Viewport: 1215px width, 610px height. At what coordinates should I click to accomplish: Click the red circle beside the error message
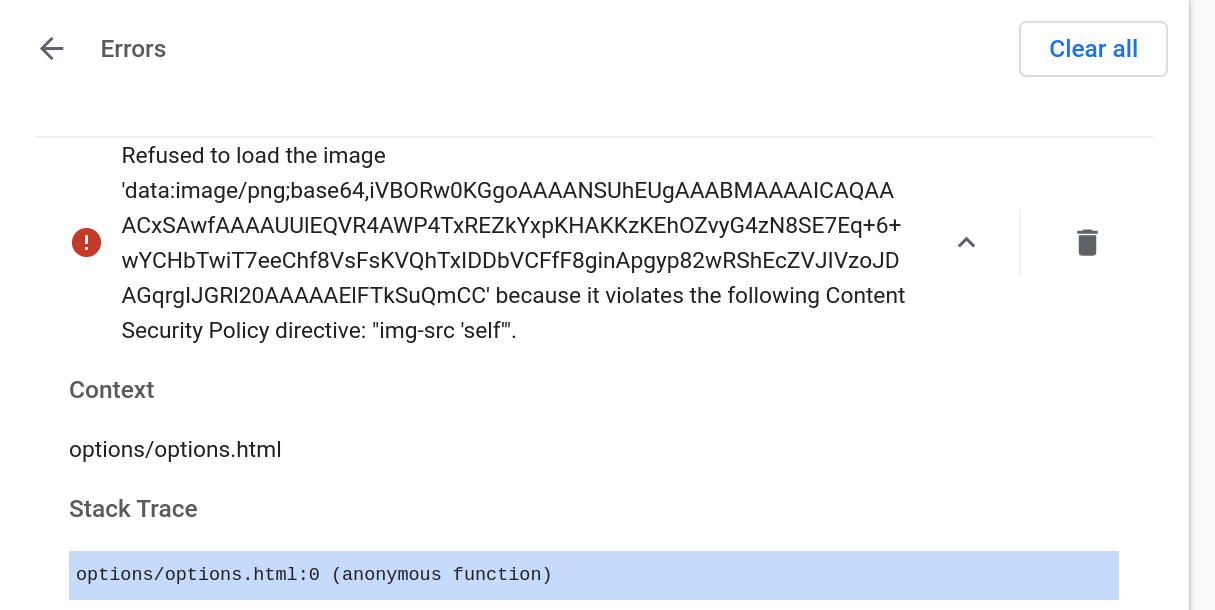click(86, 242)
